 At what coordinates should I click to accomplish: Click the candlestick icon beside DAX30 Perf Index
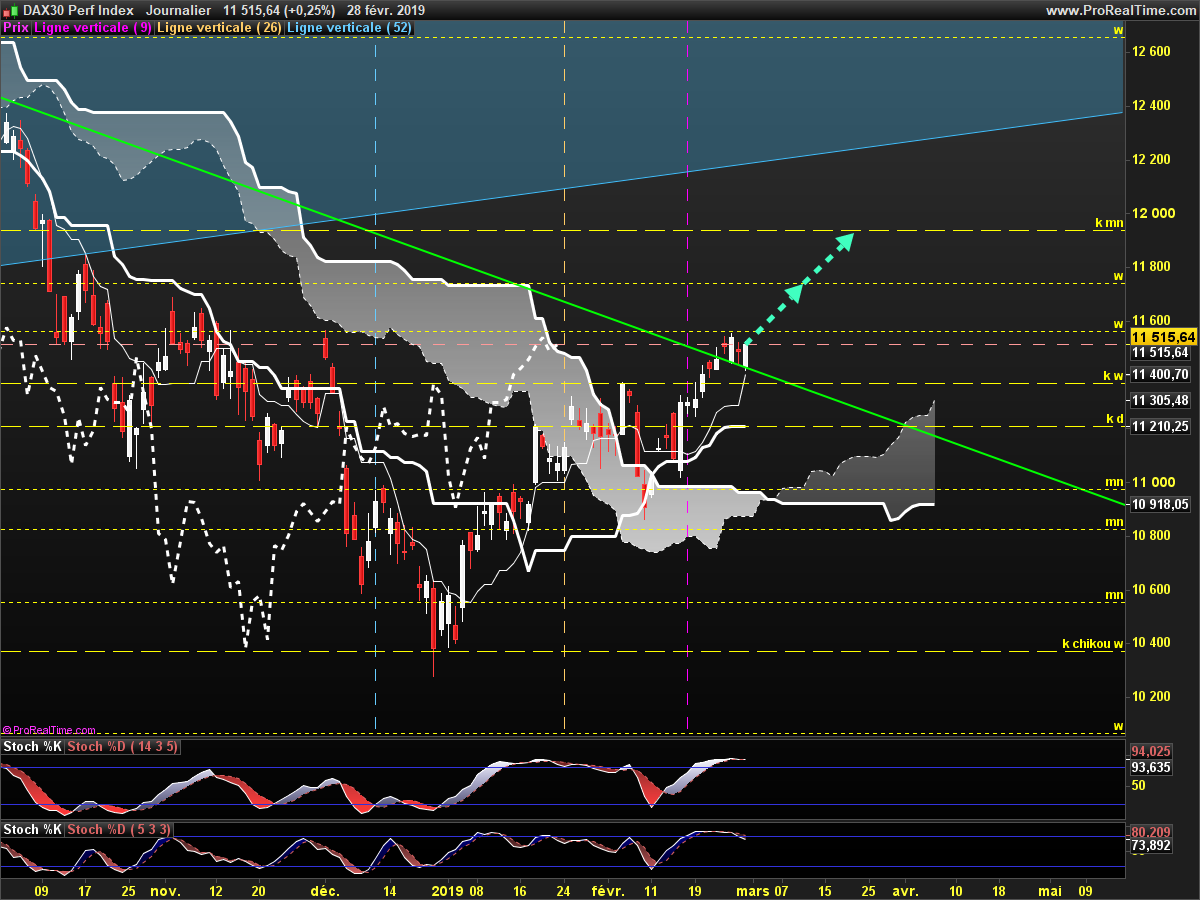click(8, 10)
